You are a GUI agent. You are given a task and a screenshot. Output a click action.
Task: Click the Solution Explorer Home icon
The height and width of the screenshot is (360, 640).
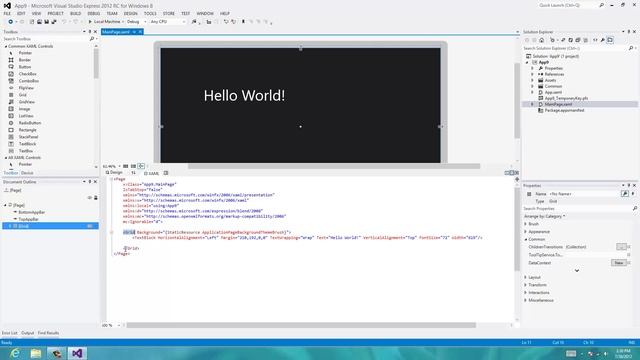[x=542, y=40]
